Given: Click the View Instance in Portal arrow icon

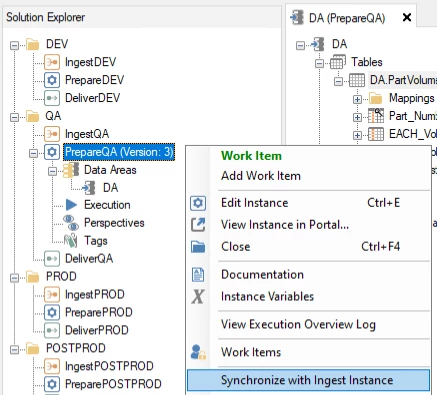Looking at the screenshot, I should click(x=198, y=225).
